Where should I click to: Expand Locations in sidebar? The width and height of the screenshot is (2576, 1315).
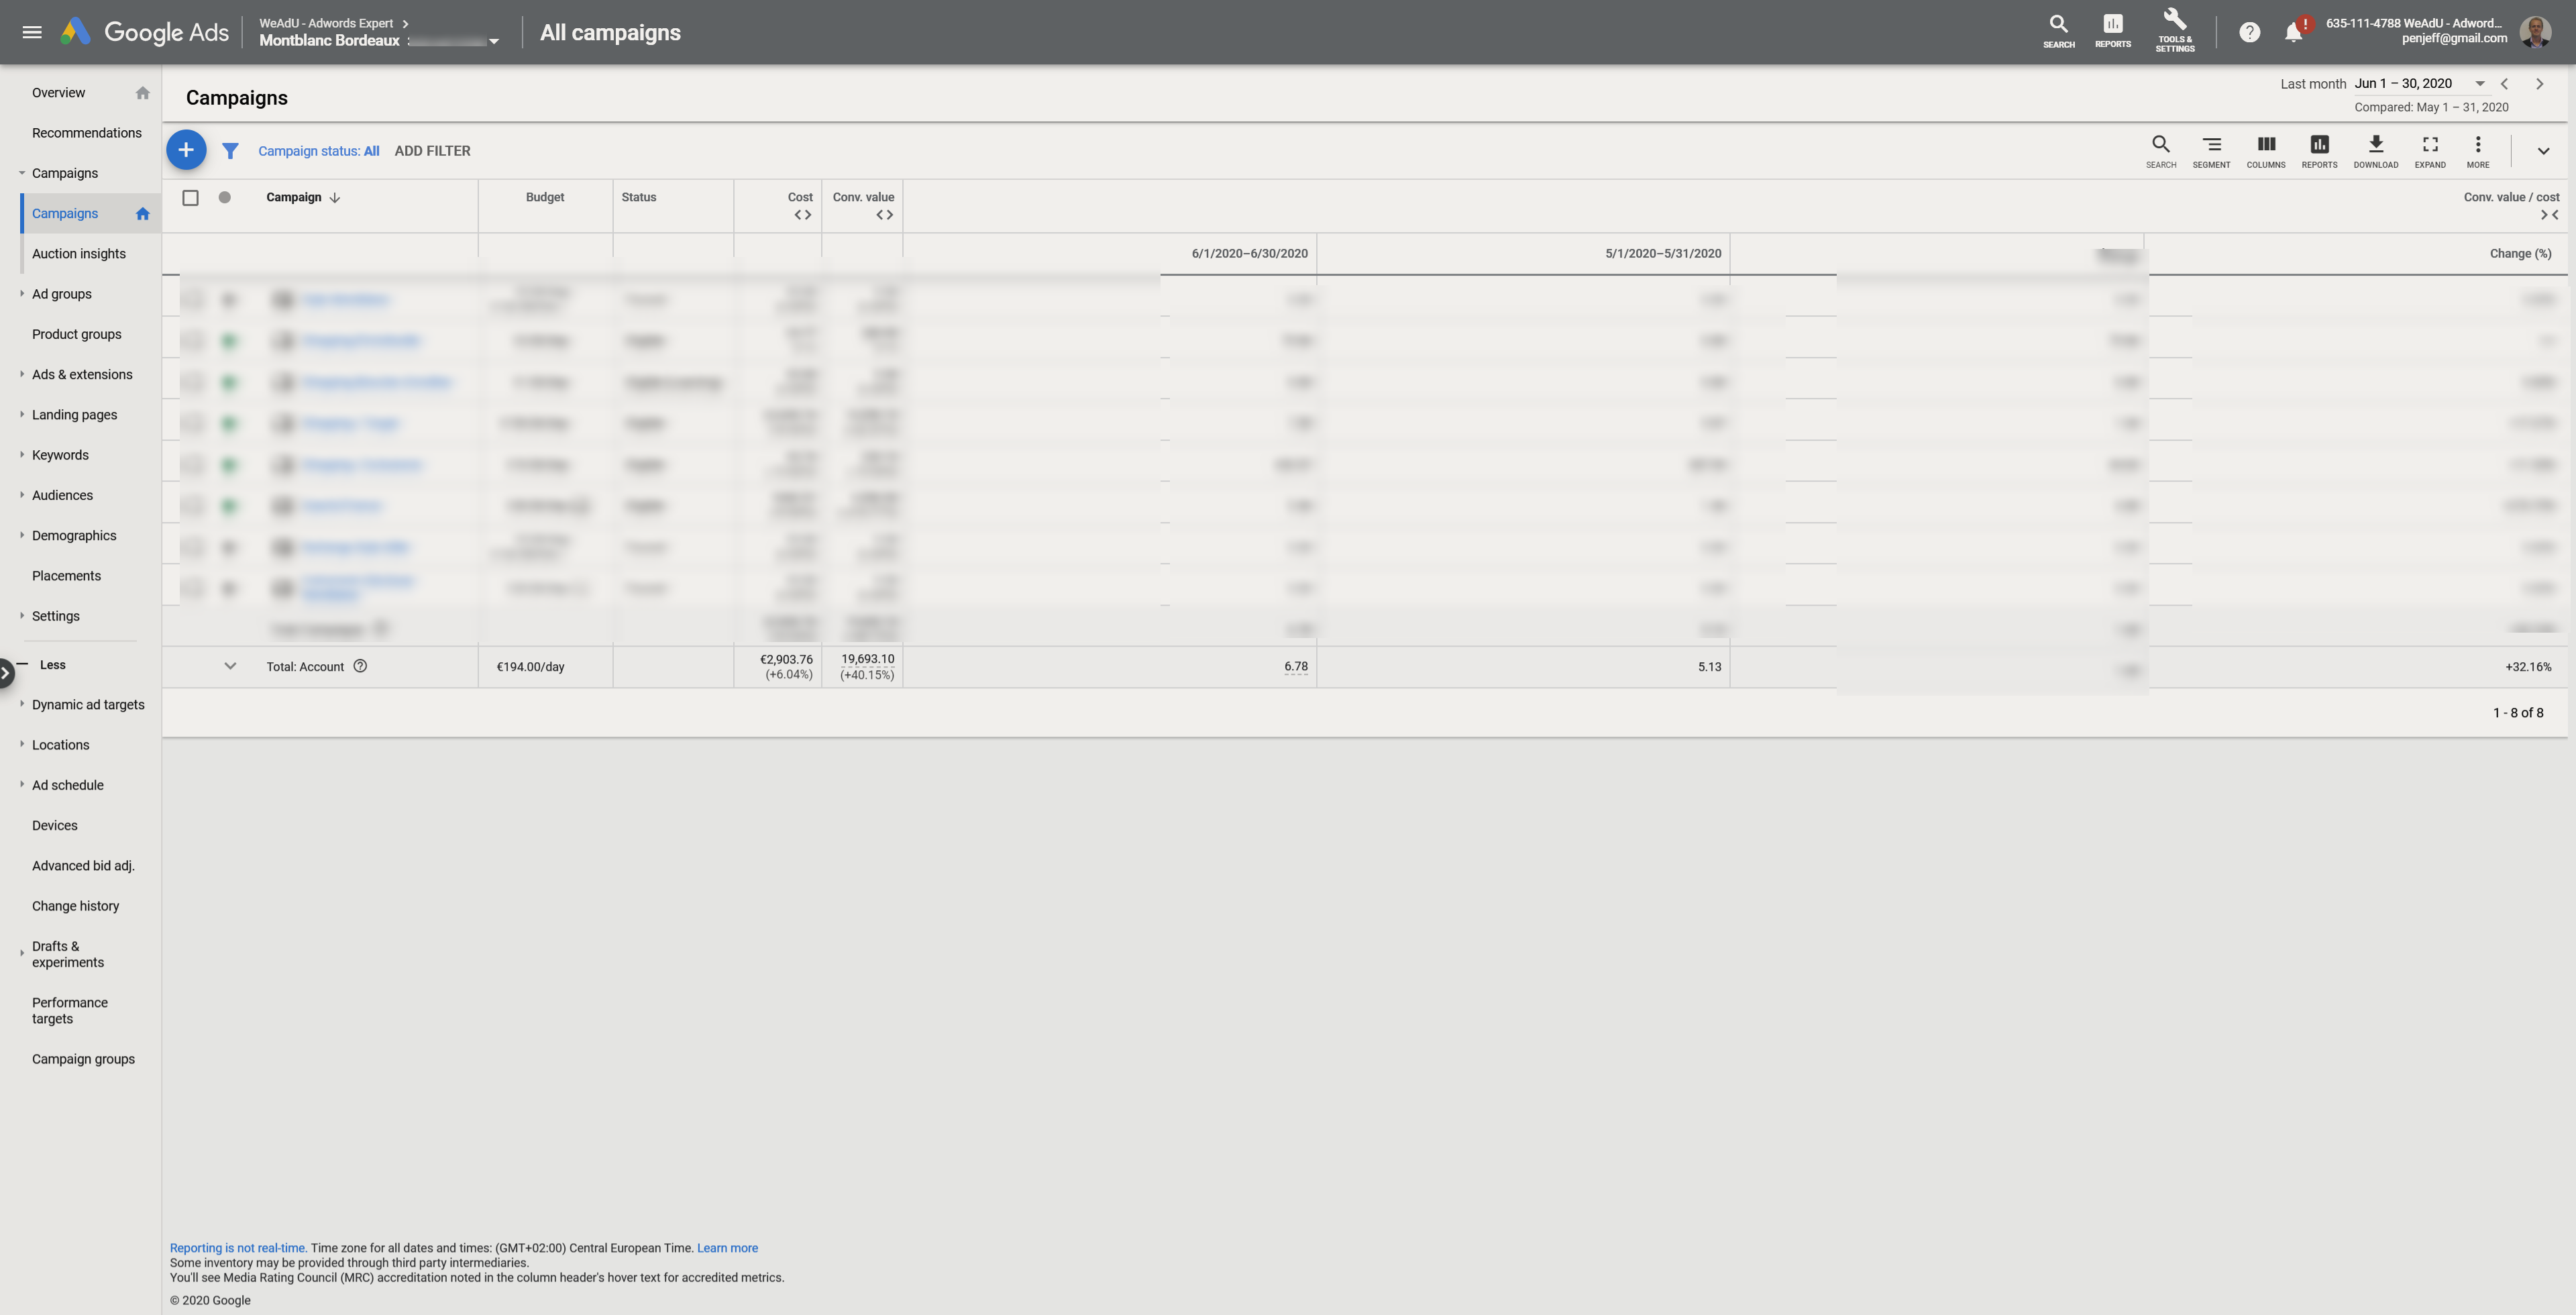[x=22, y=744]
